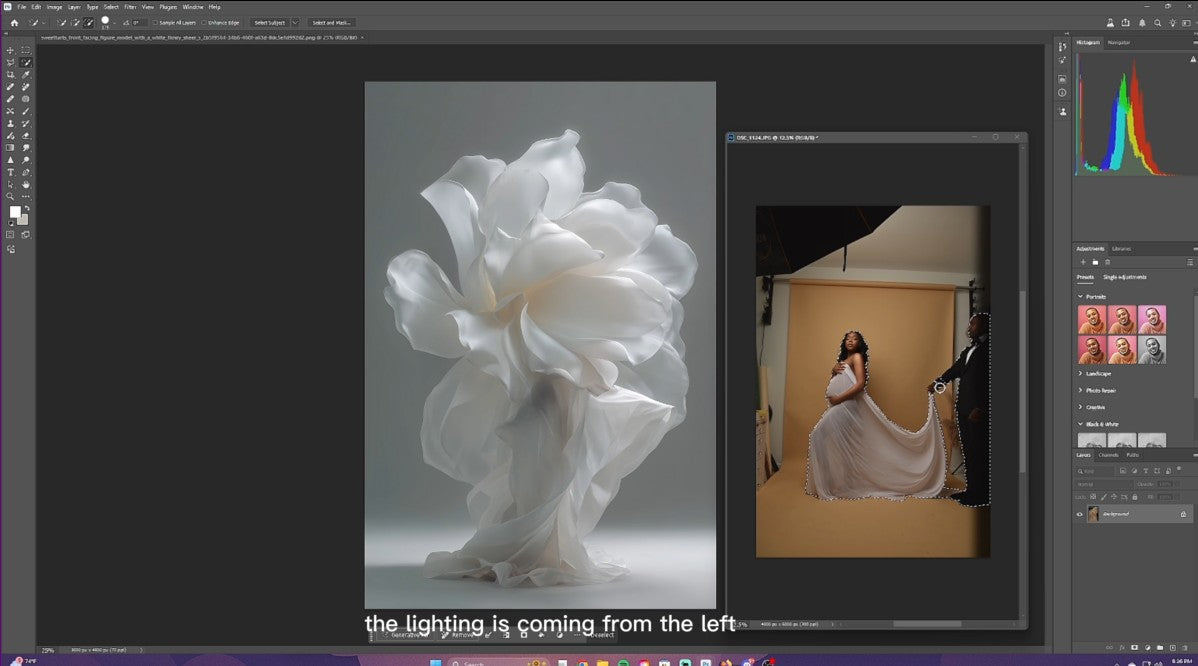
Task: Expand the Photo Repair presets group
Action: pyautogui.click(x=1100, y=390)
